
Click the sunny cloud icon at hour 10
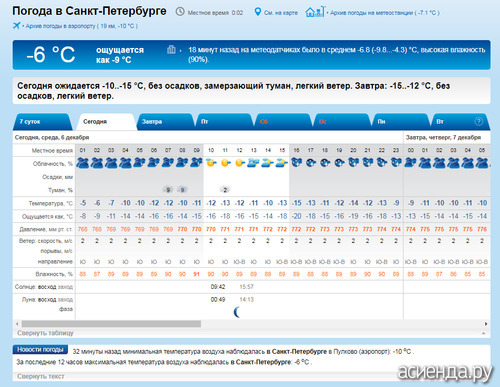211,163
